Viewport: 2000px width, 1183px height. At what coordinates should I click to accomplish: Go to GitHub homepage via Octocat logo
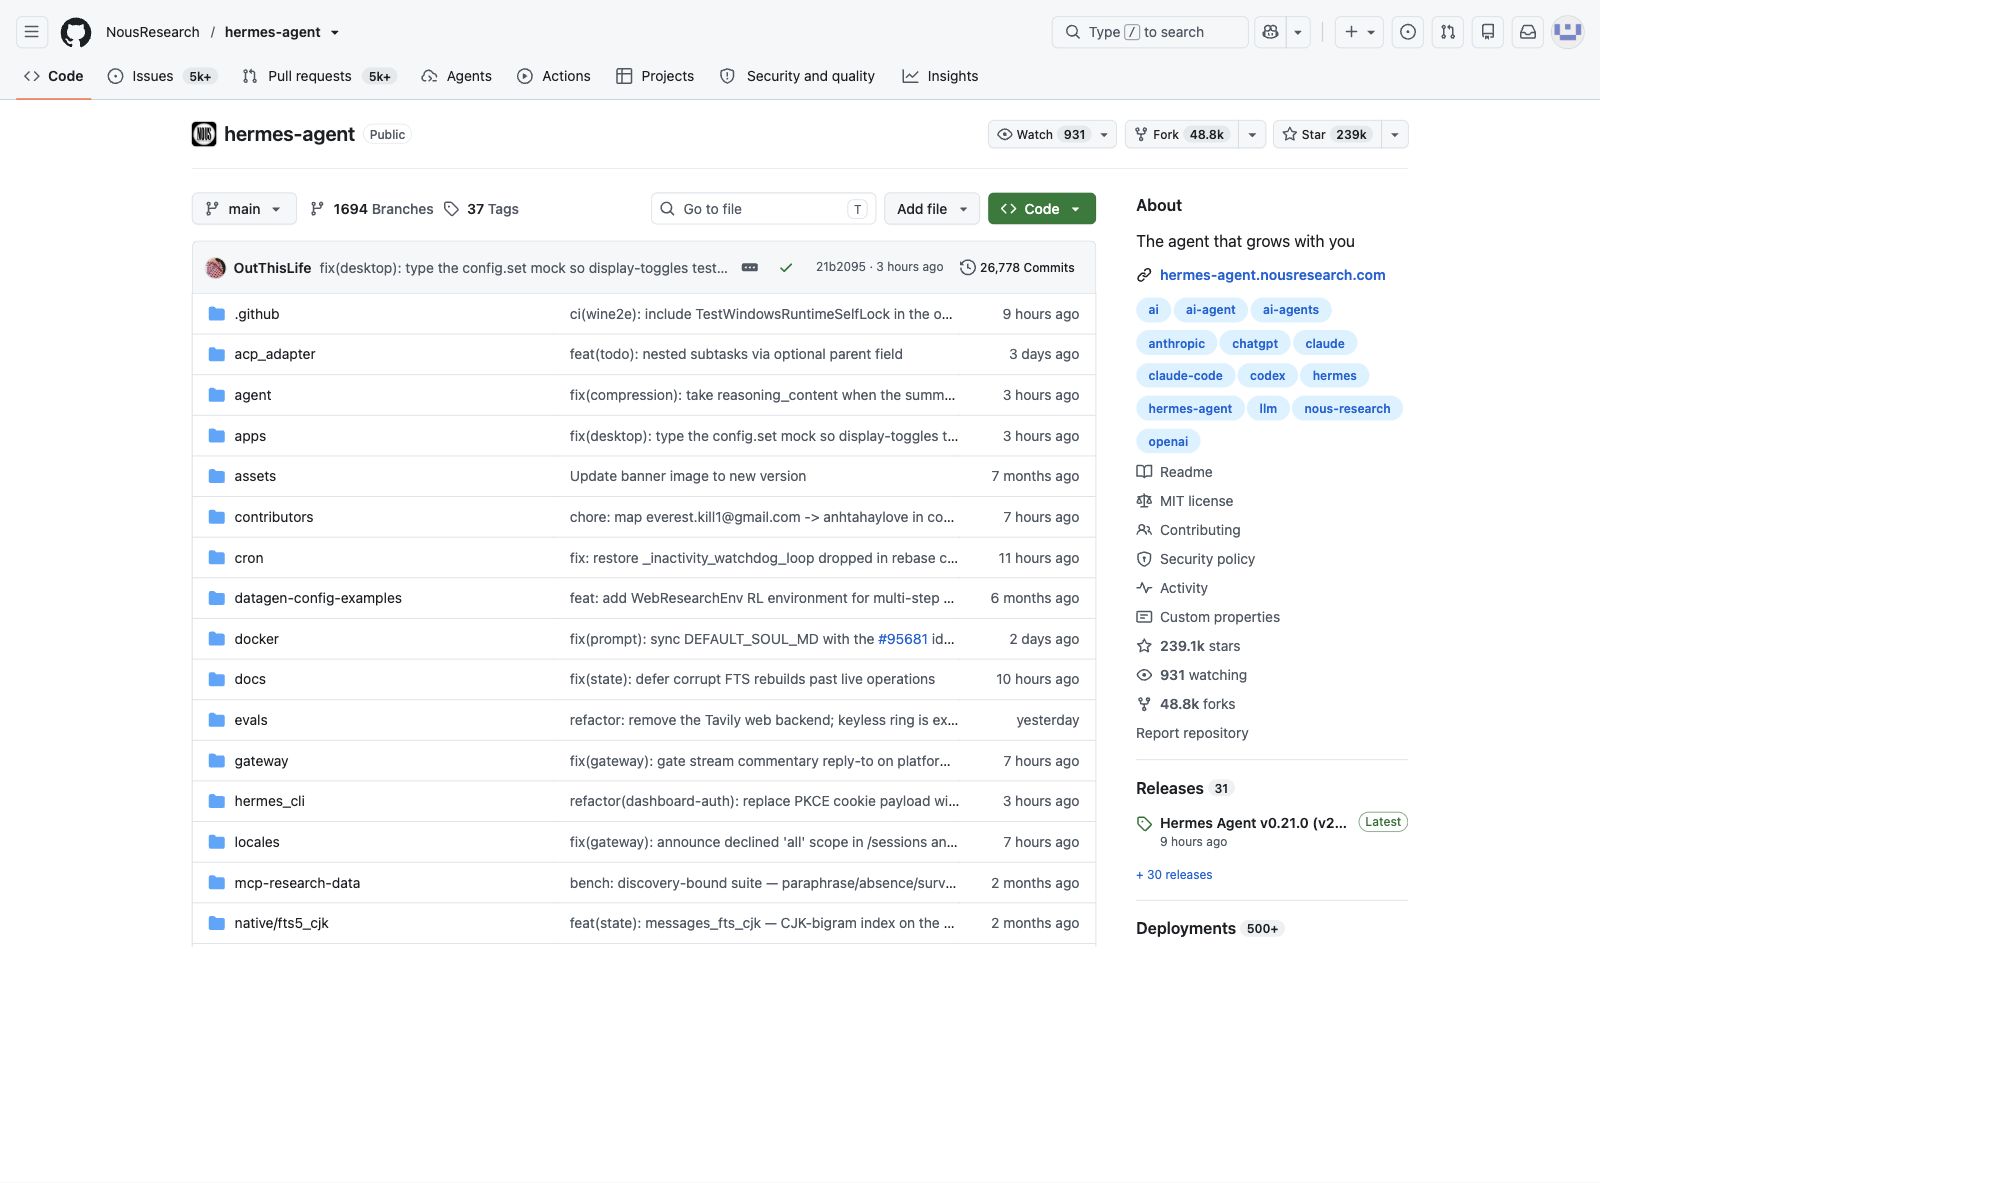(x=76, y=32)
